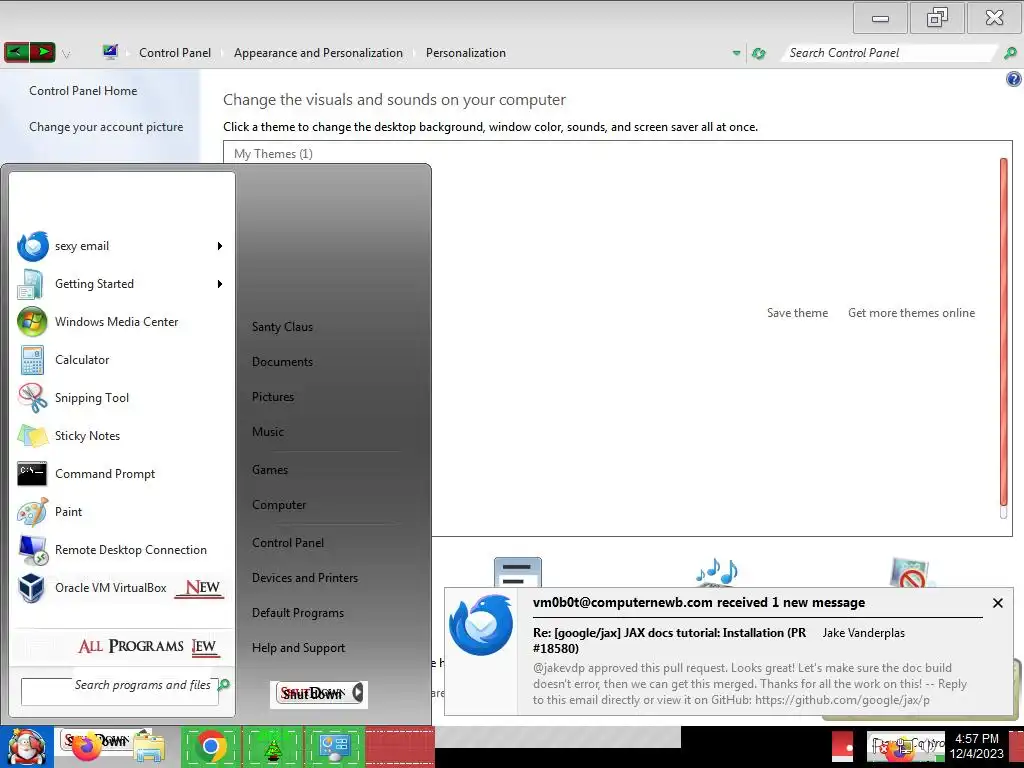
Task: Open recent pages dropdown chevron
Action: click(66, 54)
